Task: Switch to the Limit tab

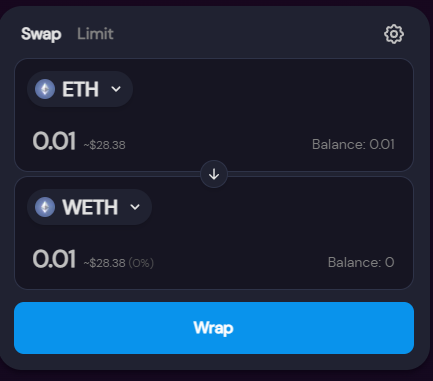Action: pyautogui.click(x=95, y=34)
